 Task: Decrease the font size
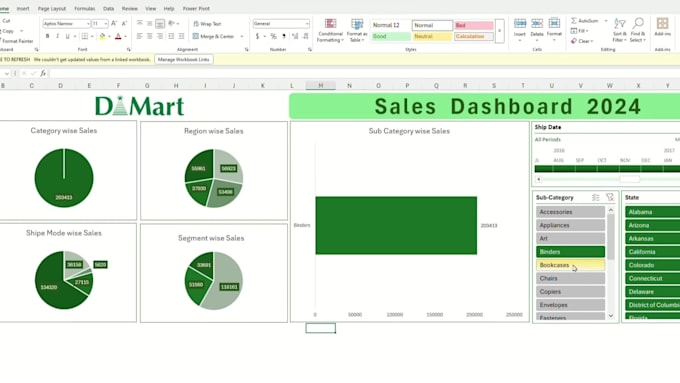coord(124,23)
